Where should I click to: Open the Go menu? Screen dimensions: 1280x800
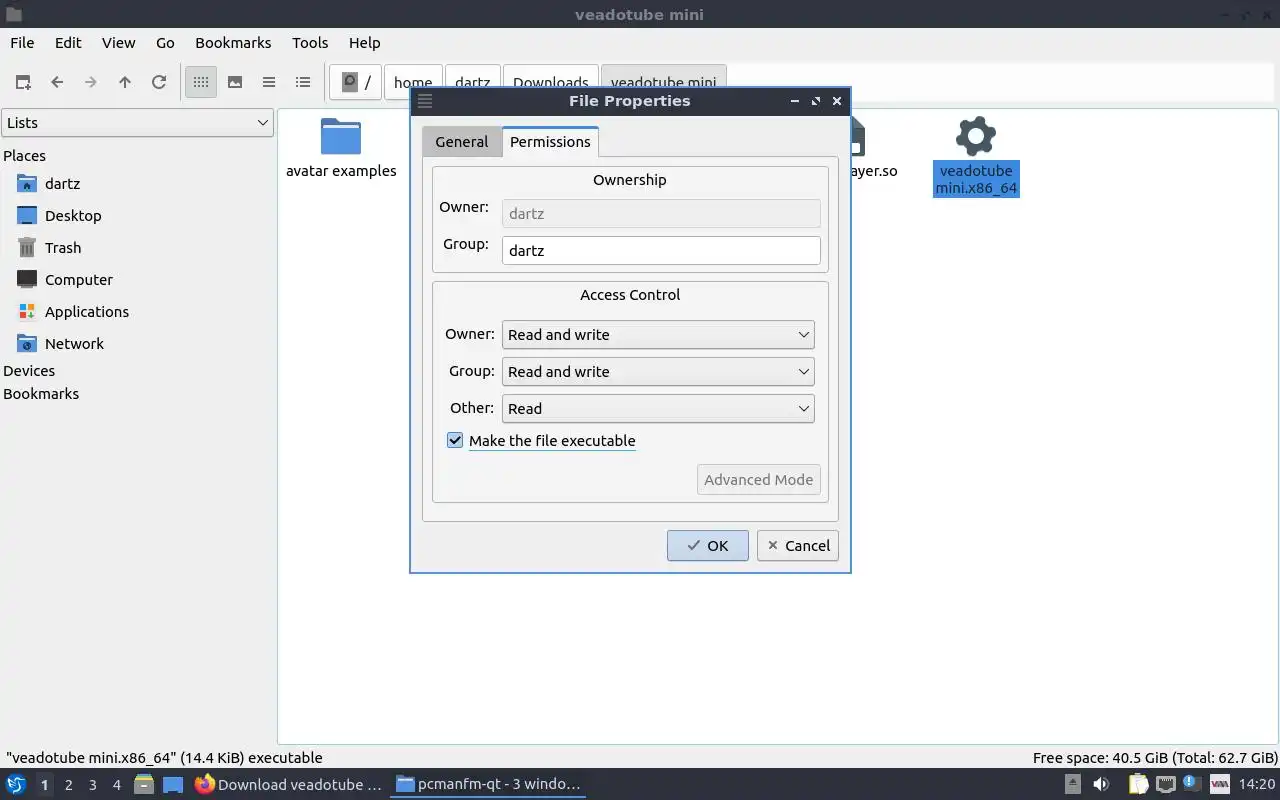[x=165, y=43]
